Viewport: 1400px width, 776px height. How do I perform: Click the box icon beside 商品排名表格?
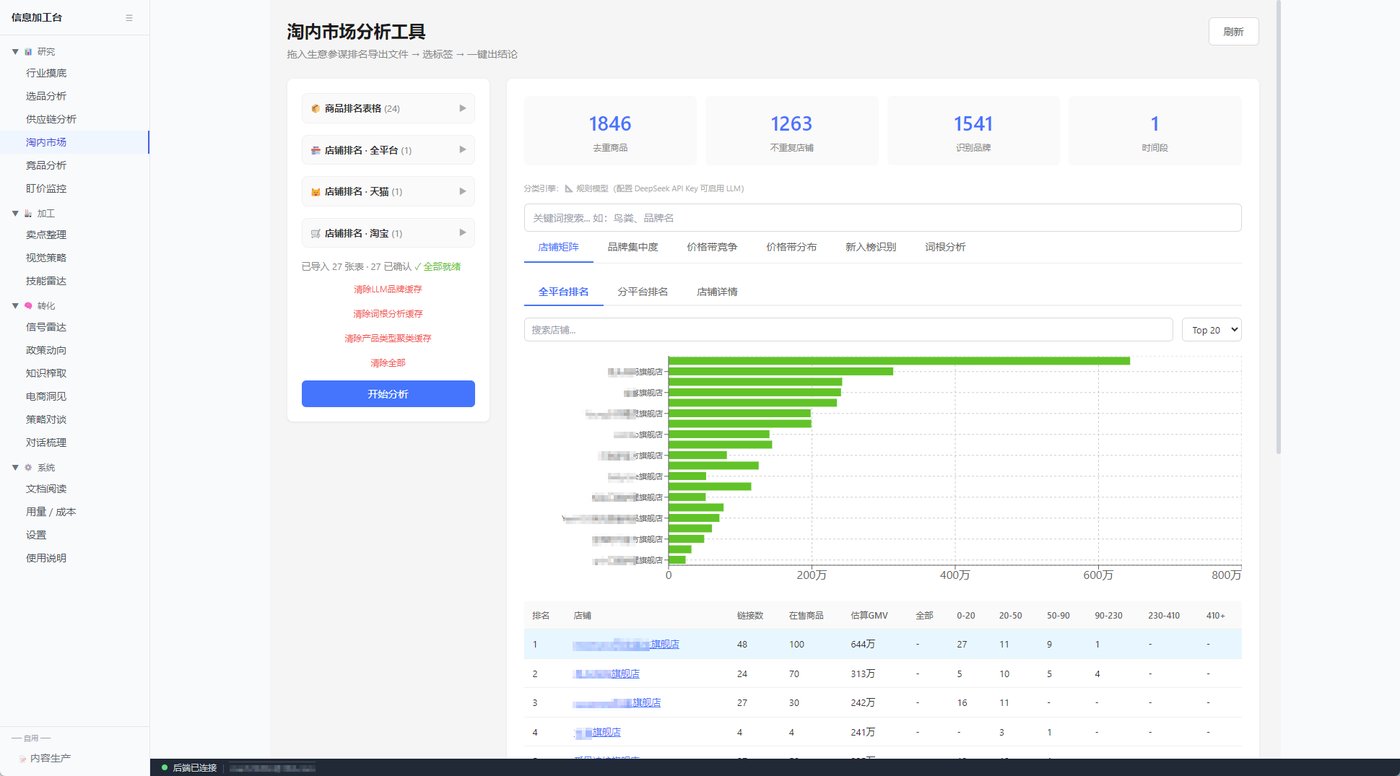tap(315, 108)
